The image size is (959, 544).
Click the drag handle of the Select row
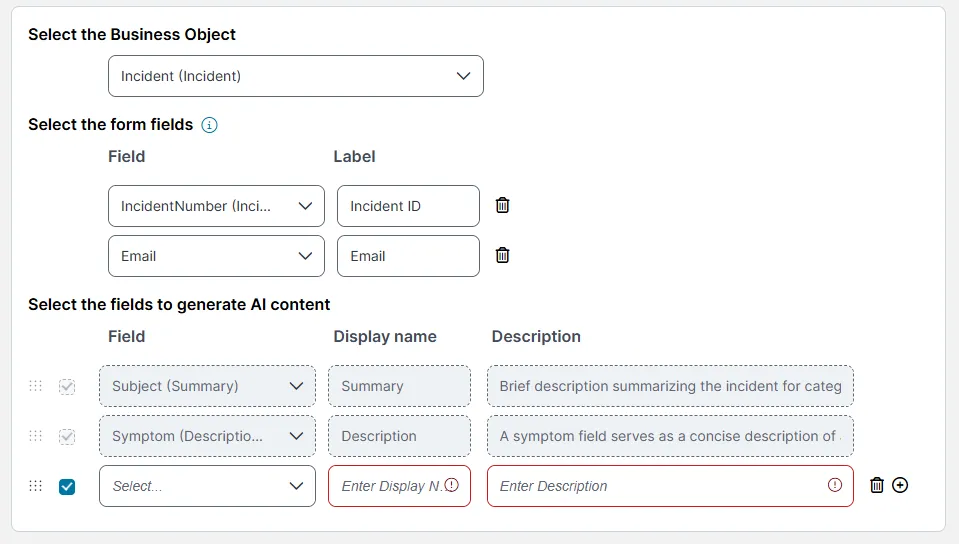[x=35, y=486]
